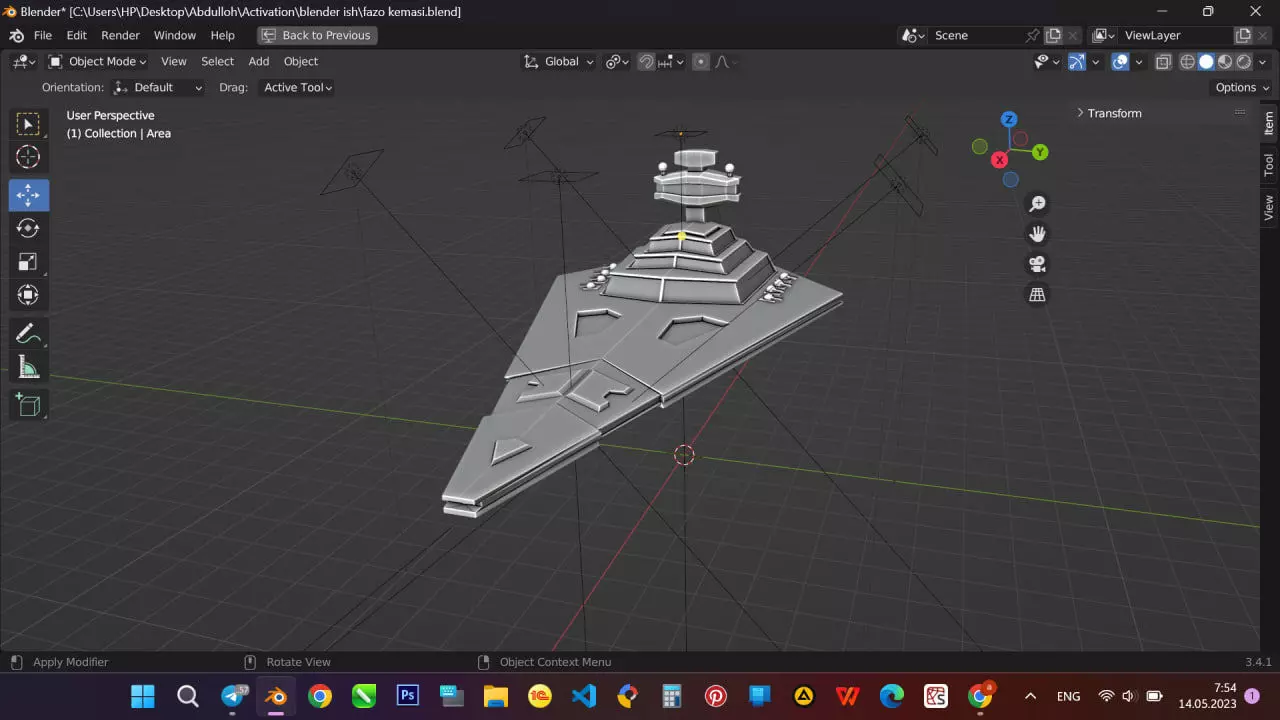Toggle the camera view icon

[1037, 264]
